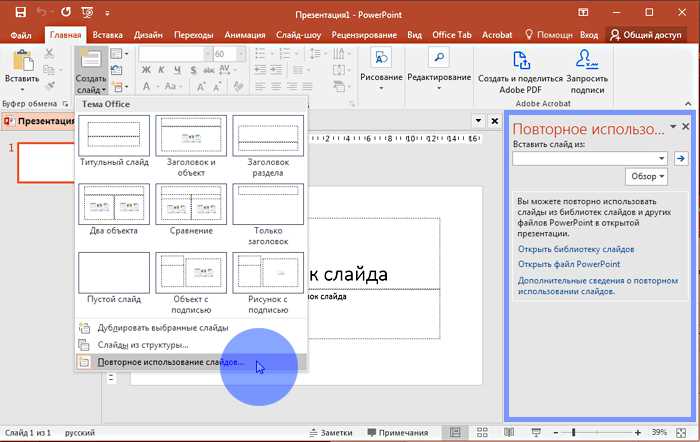Image resolution: width=700 pixels, height=442 pixels.
Task: Click the Вход sign-in link
Action: (589, 35)
